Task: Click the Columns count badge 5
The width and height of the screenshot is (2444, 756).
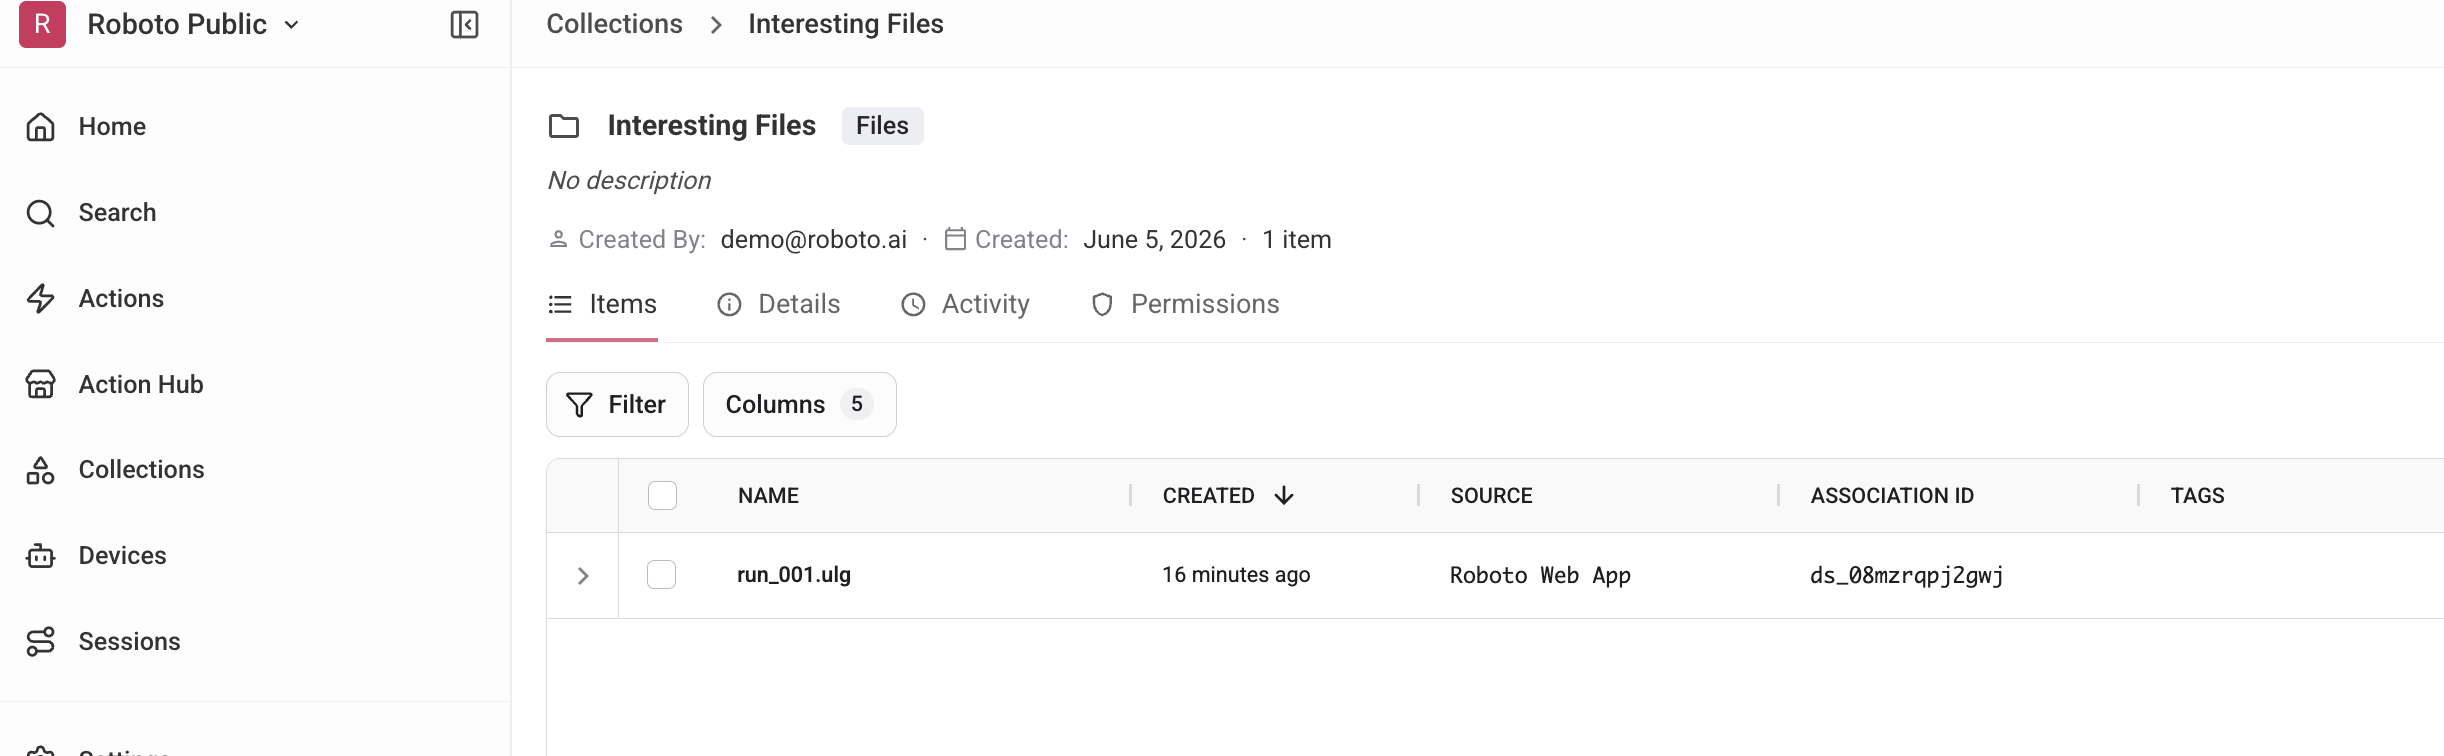Action: (856, 404)
